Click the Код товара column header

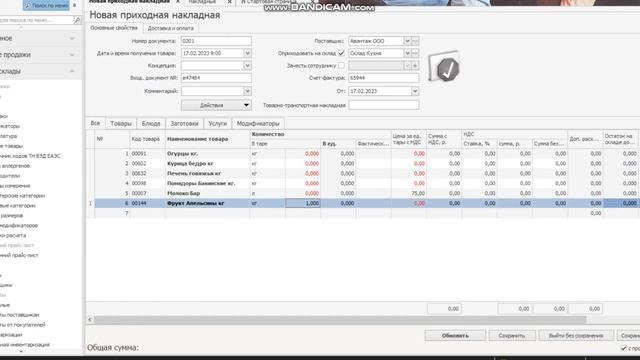146,139
